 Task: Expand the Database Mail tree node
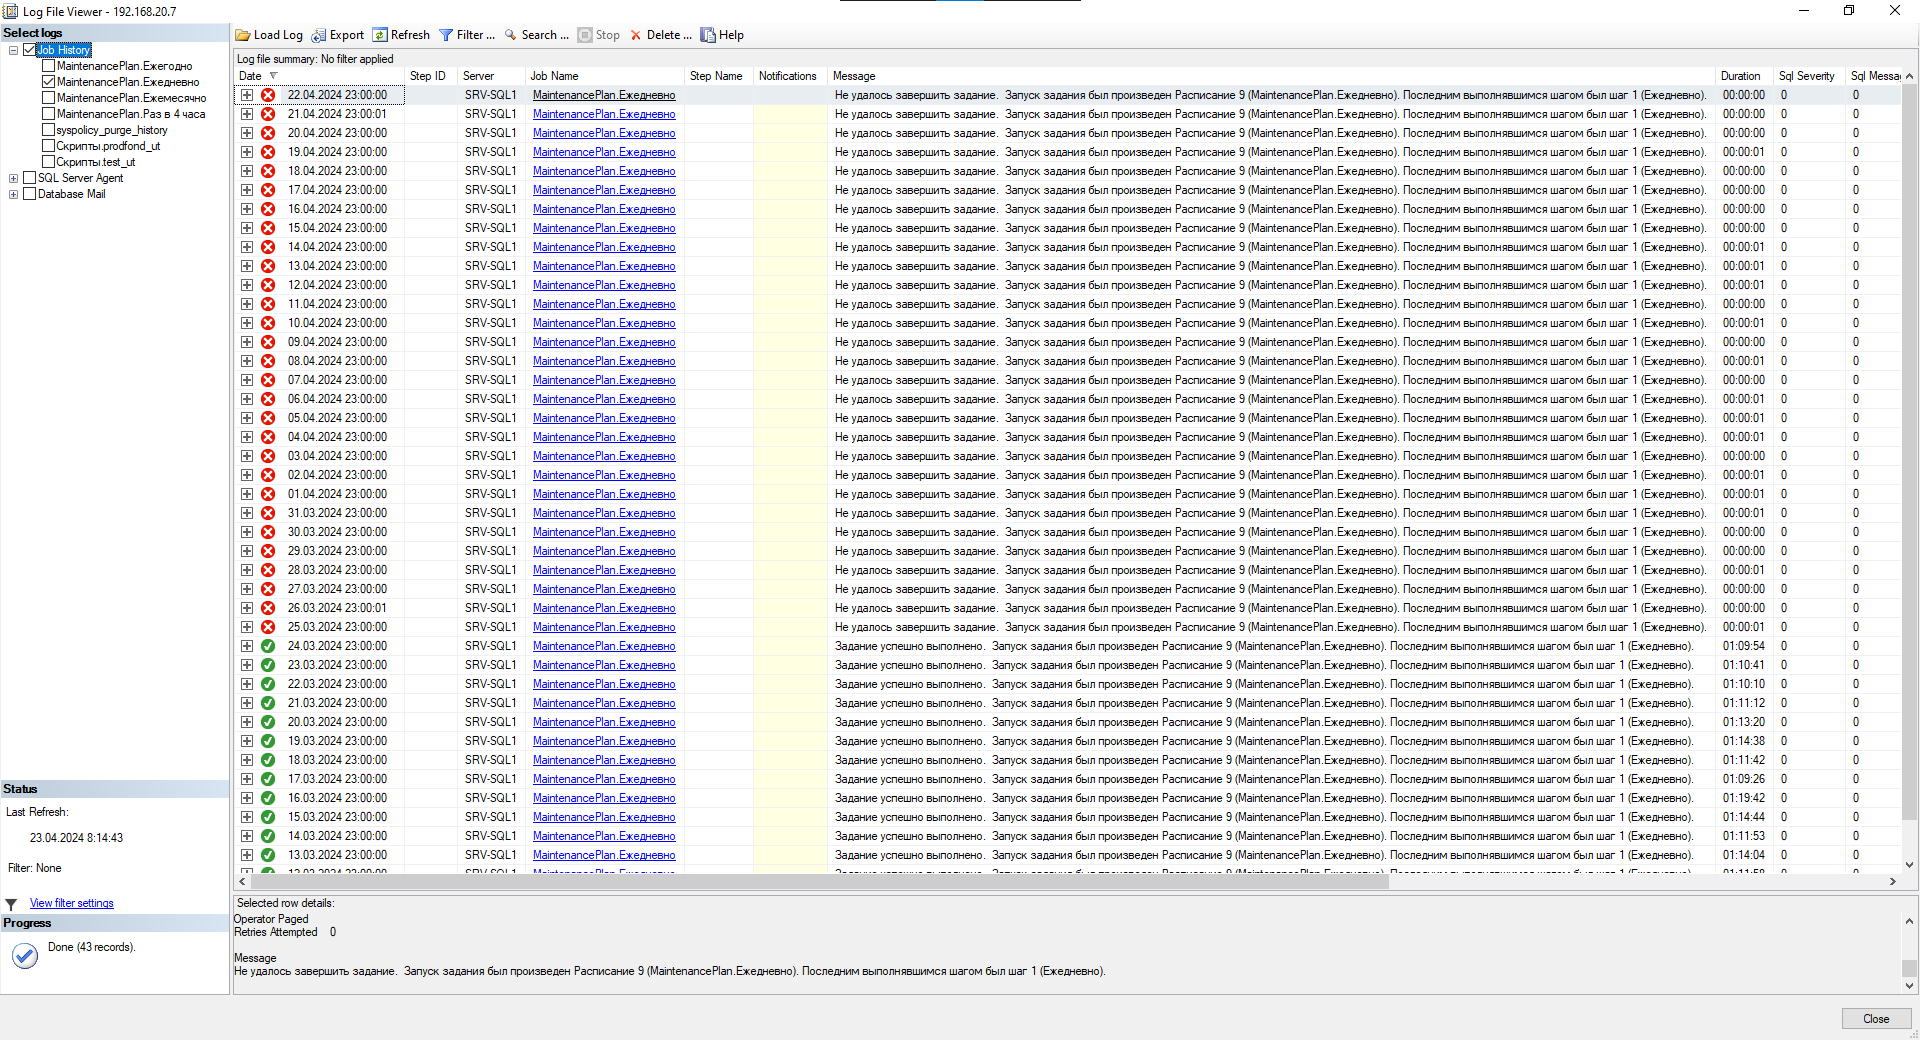[13, 194]
